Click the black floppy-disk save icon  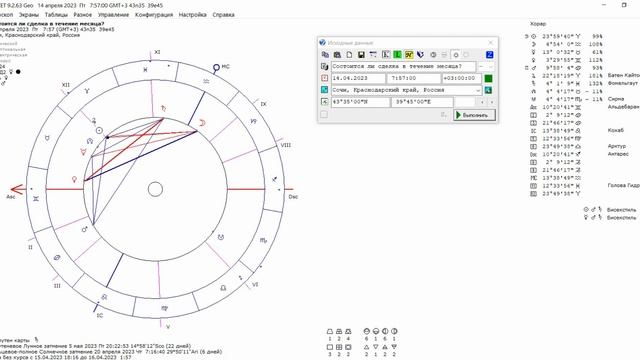point(361,55)
